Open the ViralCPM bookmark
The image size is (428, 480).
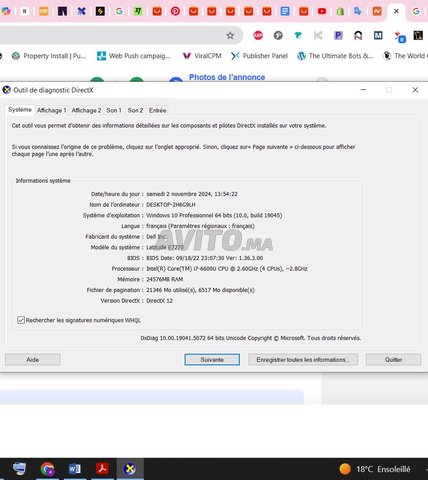[202, 56]
